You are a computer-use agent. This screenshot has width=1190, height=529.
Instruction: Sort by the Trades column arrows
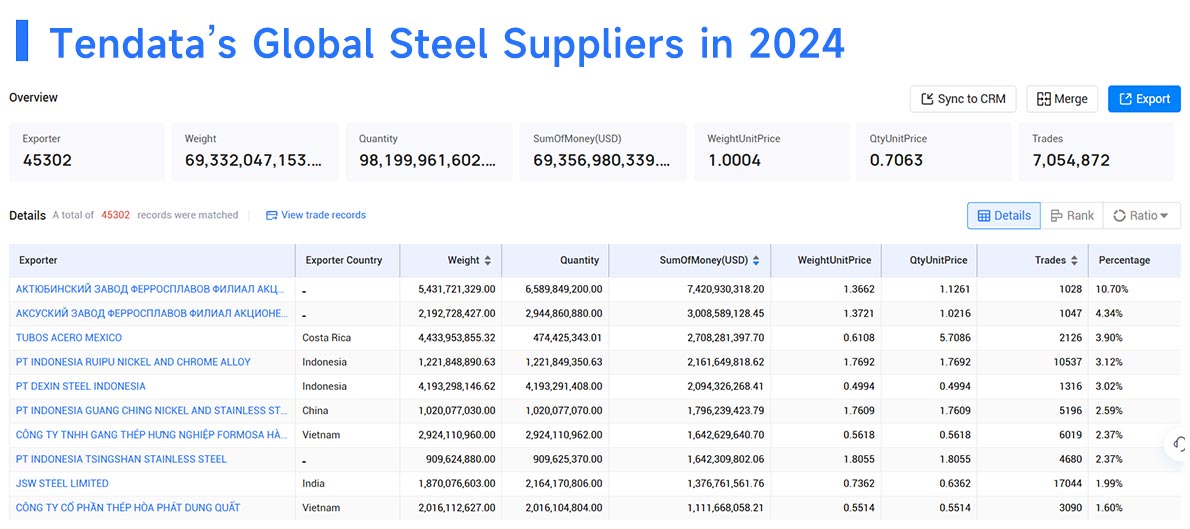1075,260
